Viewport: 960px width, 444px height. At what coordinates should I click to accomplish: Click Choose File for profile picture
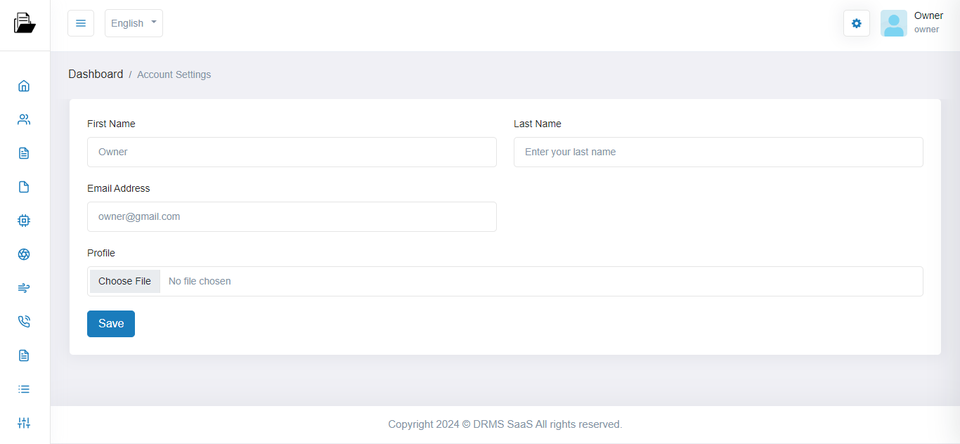point(125,281)
